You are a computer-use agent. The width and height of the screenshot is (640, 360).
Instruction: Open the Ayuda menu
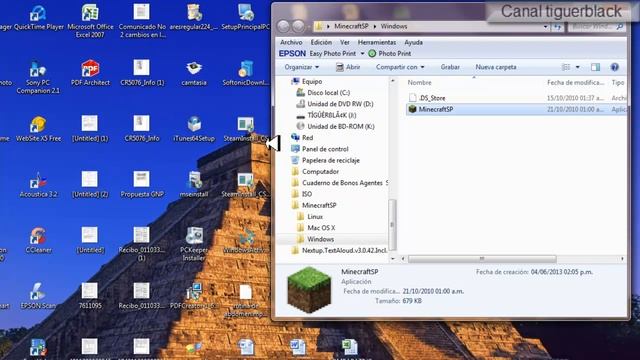[x=413, y=42]
